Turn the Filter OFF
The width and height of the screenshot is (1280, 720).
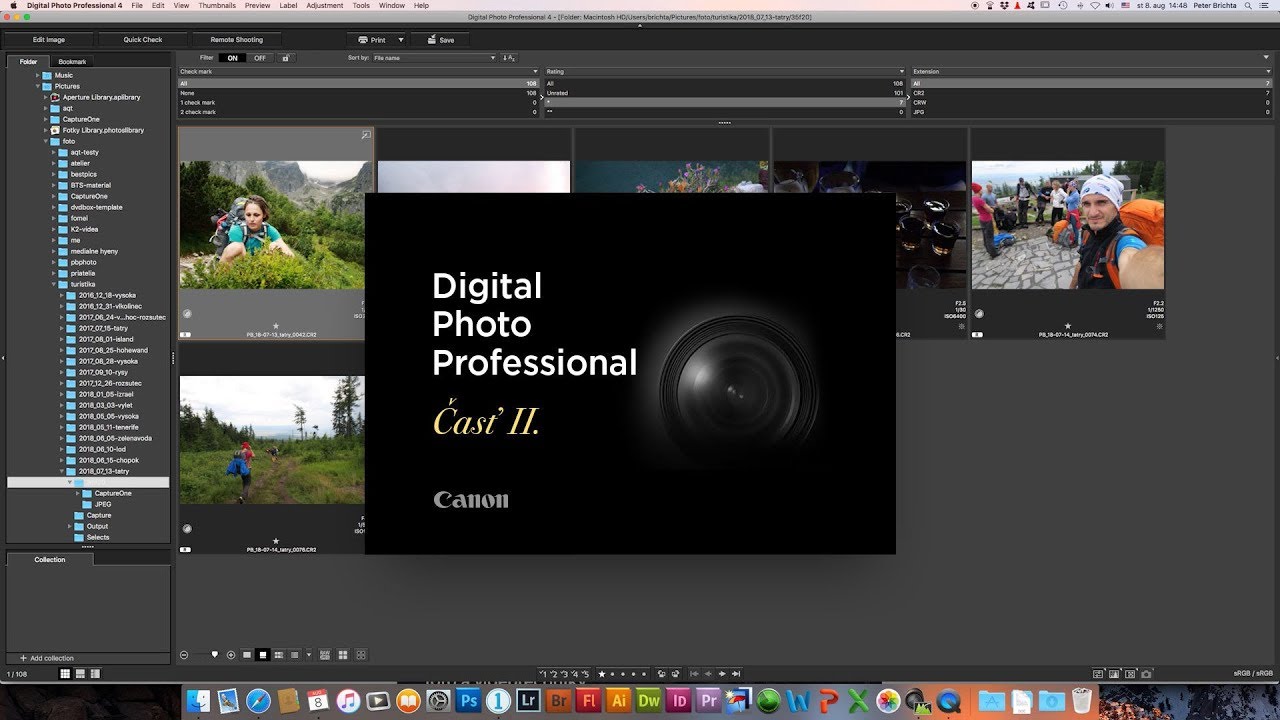coord(260,58)
